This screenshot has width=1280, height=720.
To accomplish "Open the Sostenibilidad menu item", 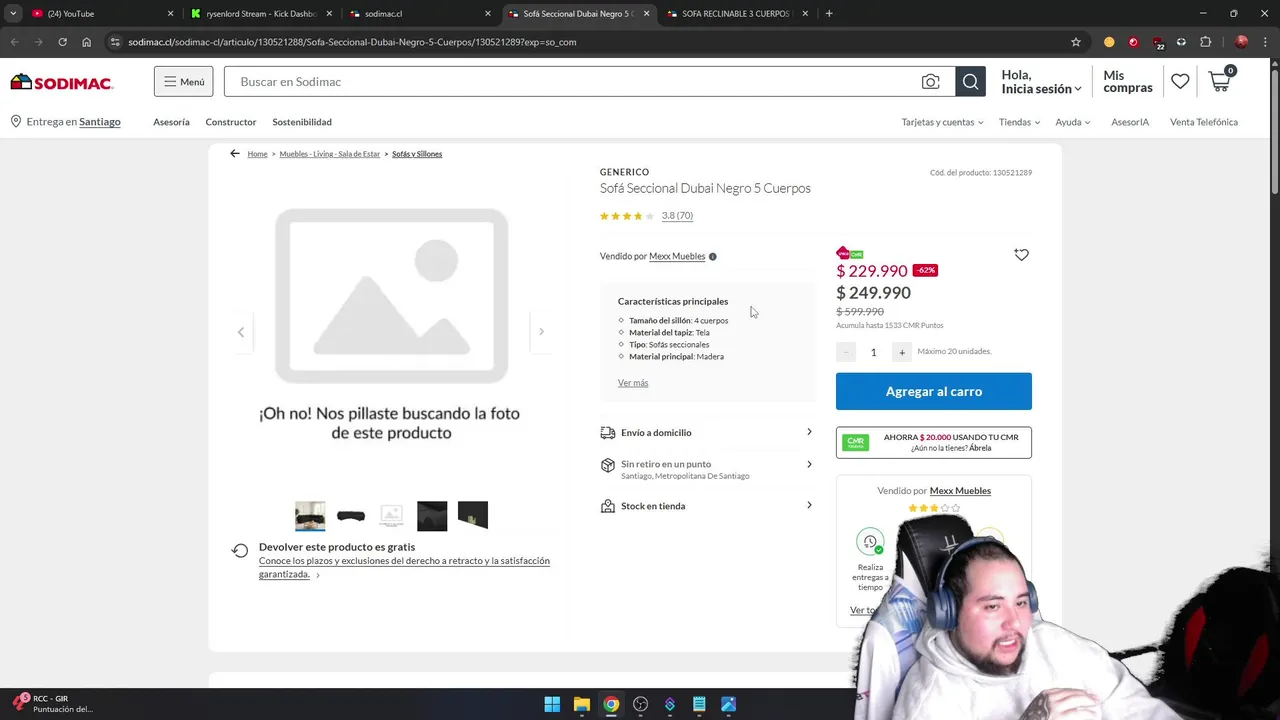I will (302, 122).
